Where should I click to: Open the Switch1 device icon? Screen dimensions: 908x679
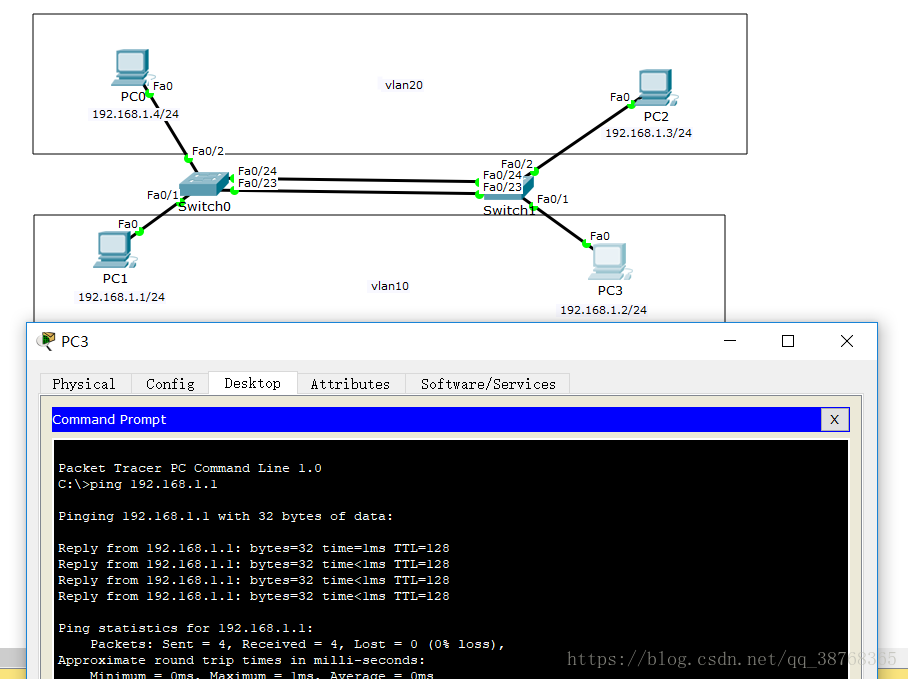508,188
